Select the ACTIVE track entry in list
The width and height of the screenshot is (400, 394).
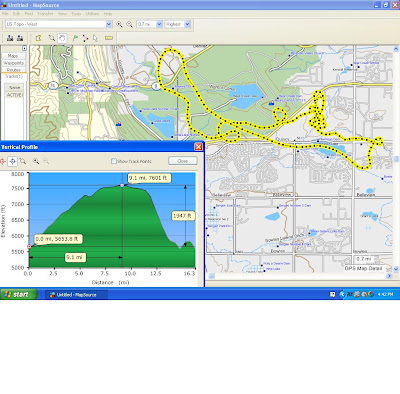(14, 95)
